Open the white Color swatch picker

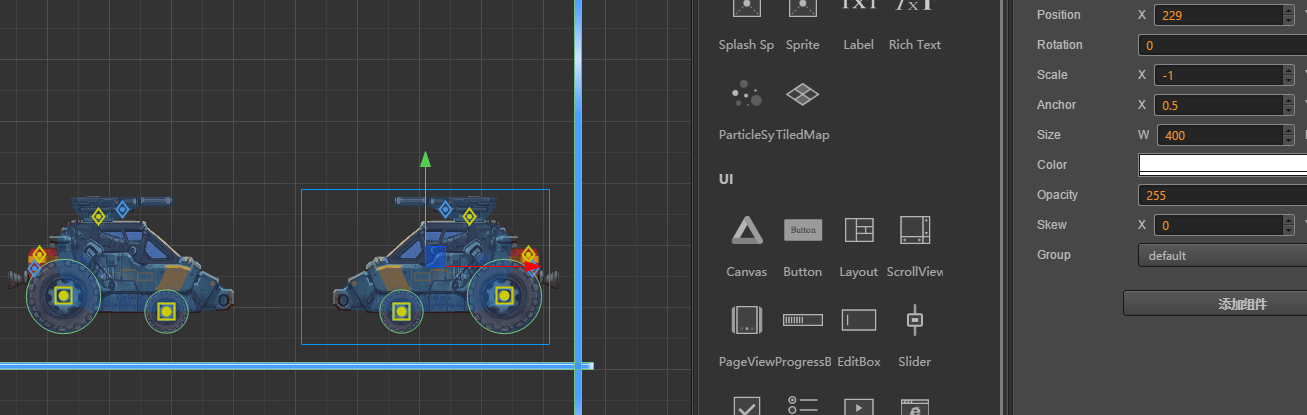coord(1222,165)
